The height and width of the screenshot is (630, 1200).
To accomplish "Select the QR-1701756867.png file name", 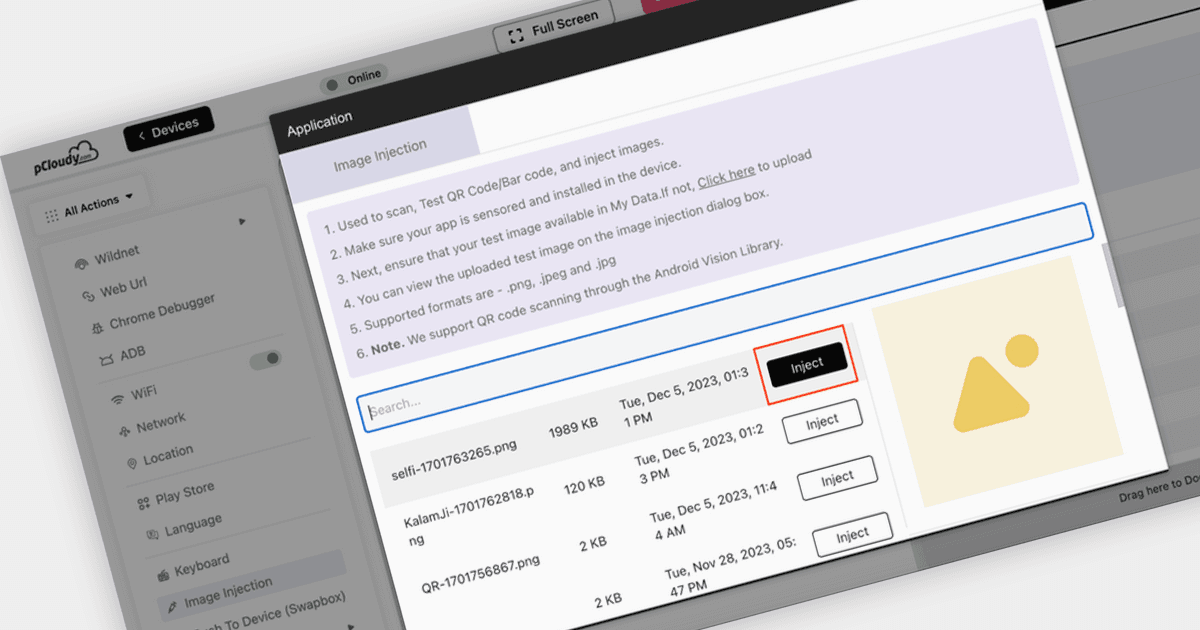I will pyautogui.click(x=480, y=573).
